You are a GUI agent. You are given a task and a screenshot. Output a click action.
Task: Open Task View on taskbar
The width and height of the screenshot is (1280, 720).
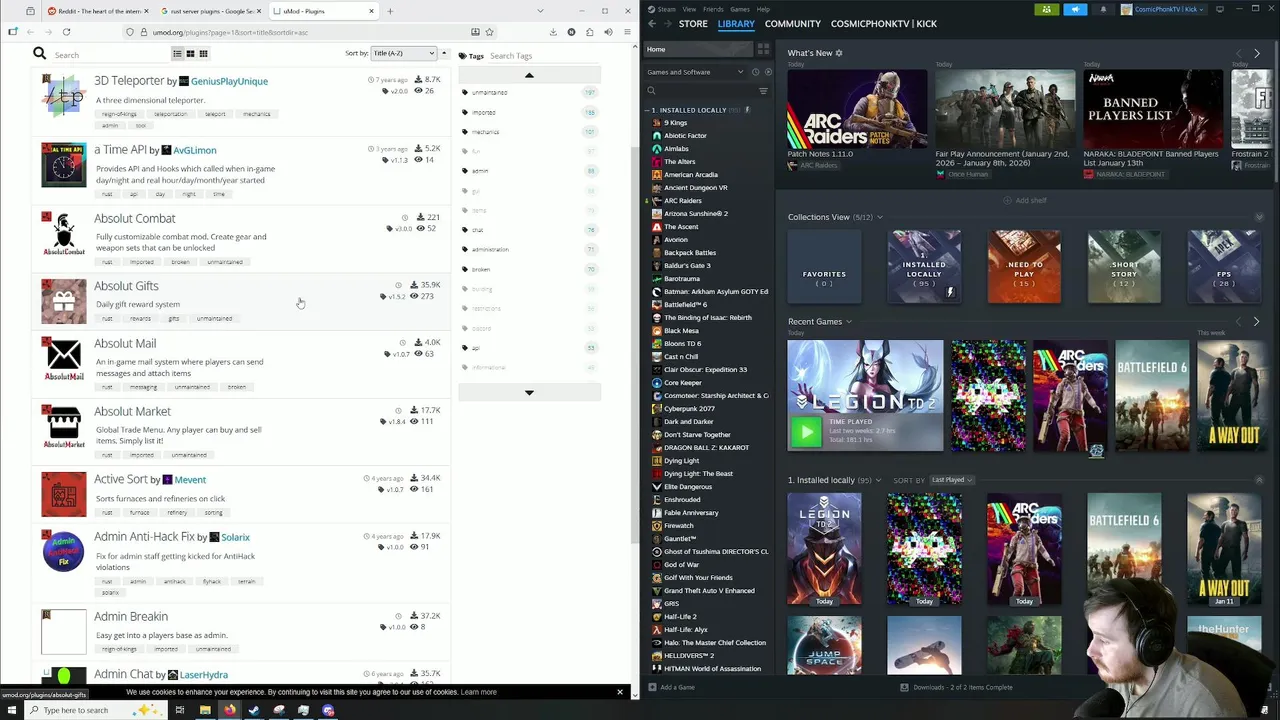click(x=179, y=710)
